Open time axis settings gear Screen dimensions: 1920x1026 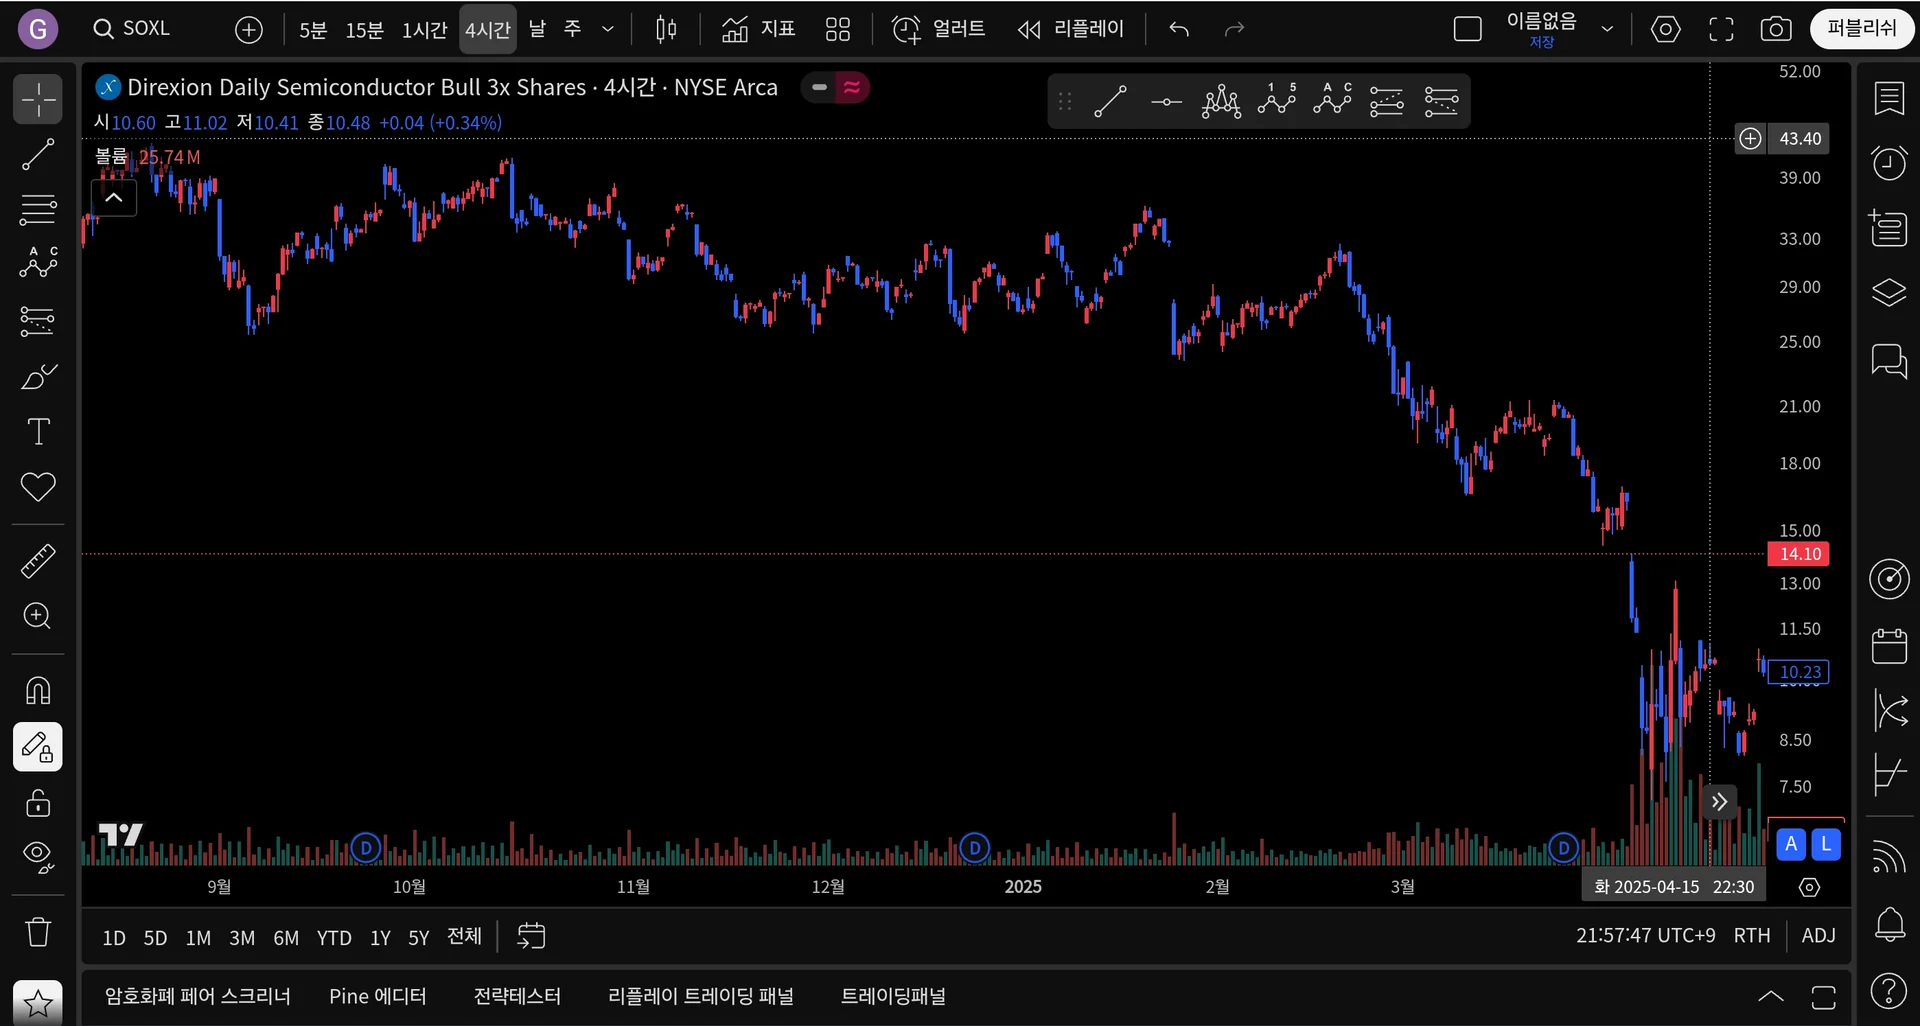1809,887
